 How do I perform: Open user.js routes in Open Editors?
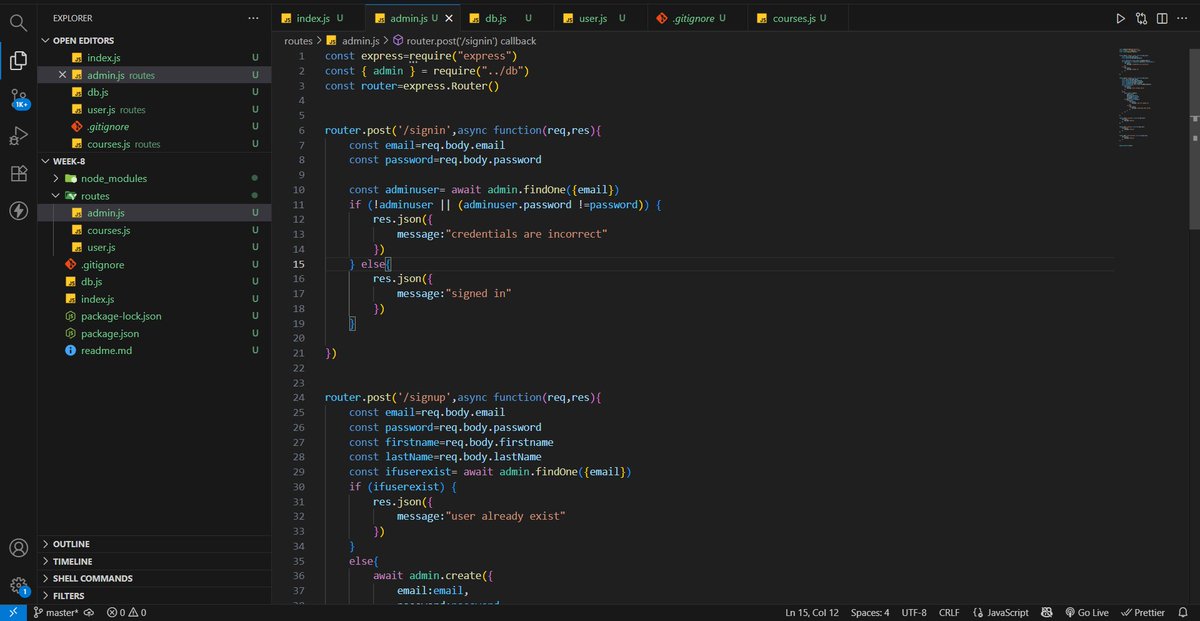[x=154, y=109]
